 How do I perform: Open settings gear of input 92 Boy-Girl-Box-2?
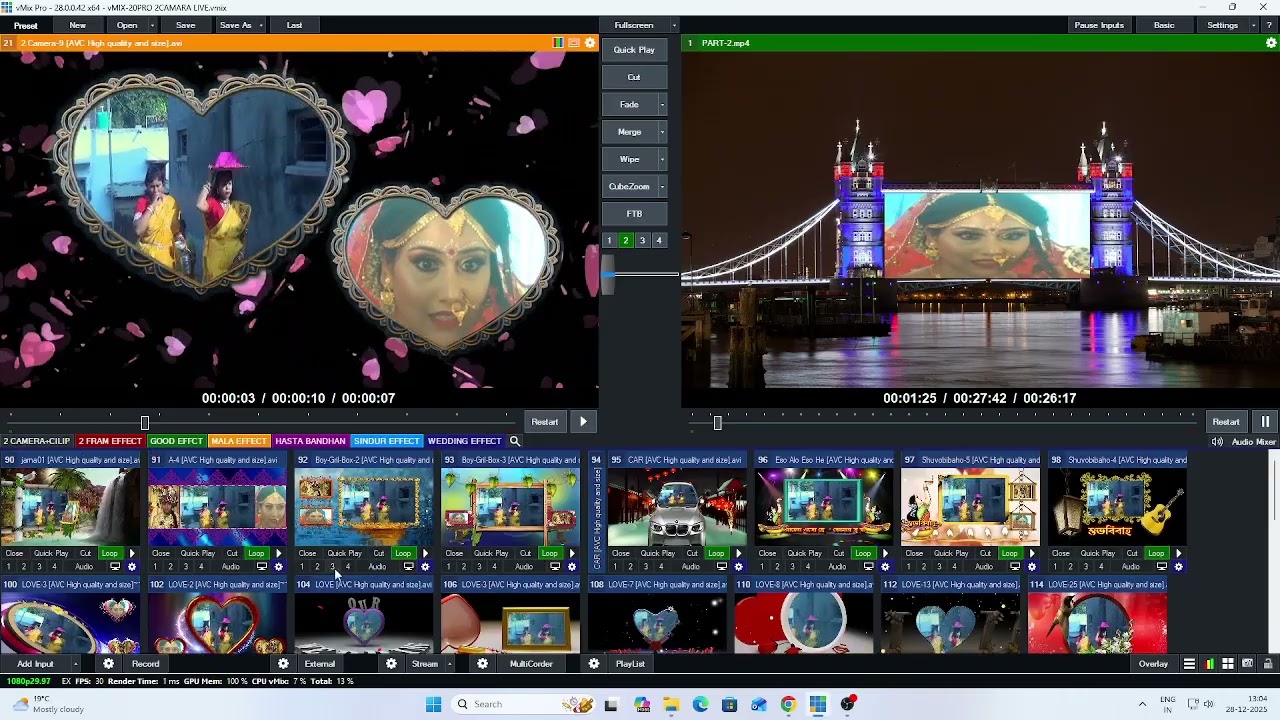pyautogui.click(x=425, y=567)
